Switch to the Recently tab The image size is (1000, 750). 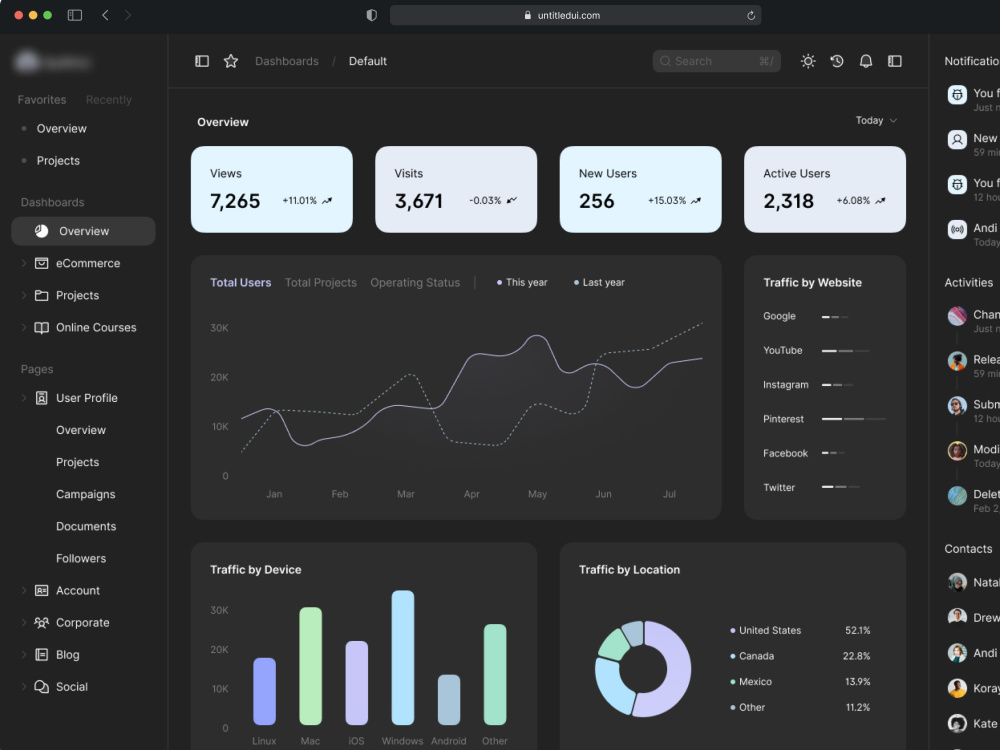[x=108, y=99]
